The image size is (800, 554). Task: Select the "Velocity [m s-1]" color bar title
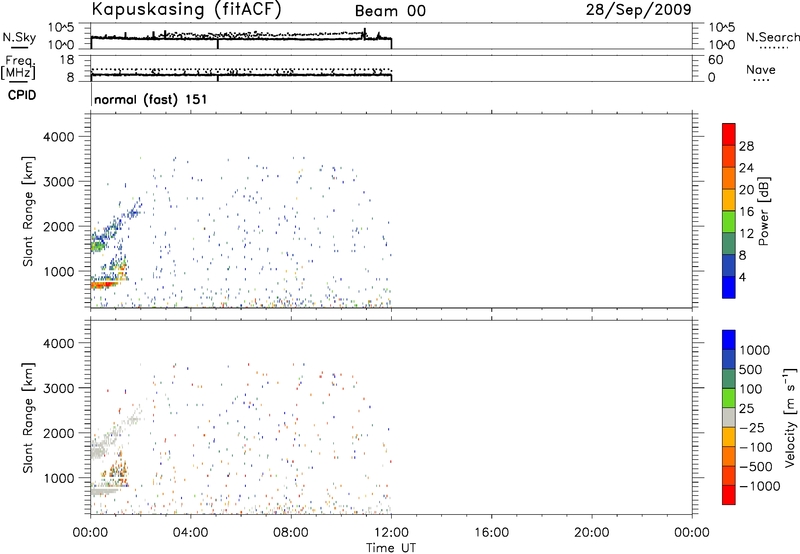790,418
